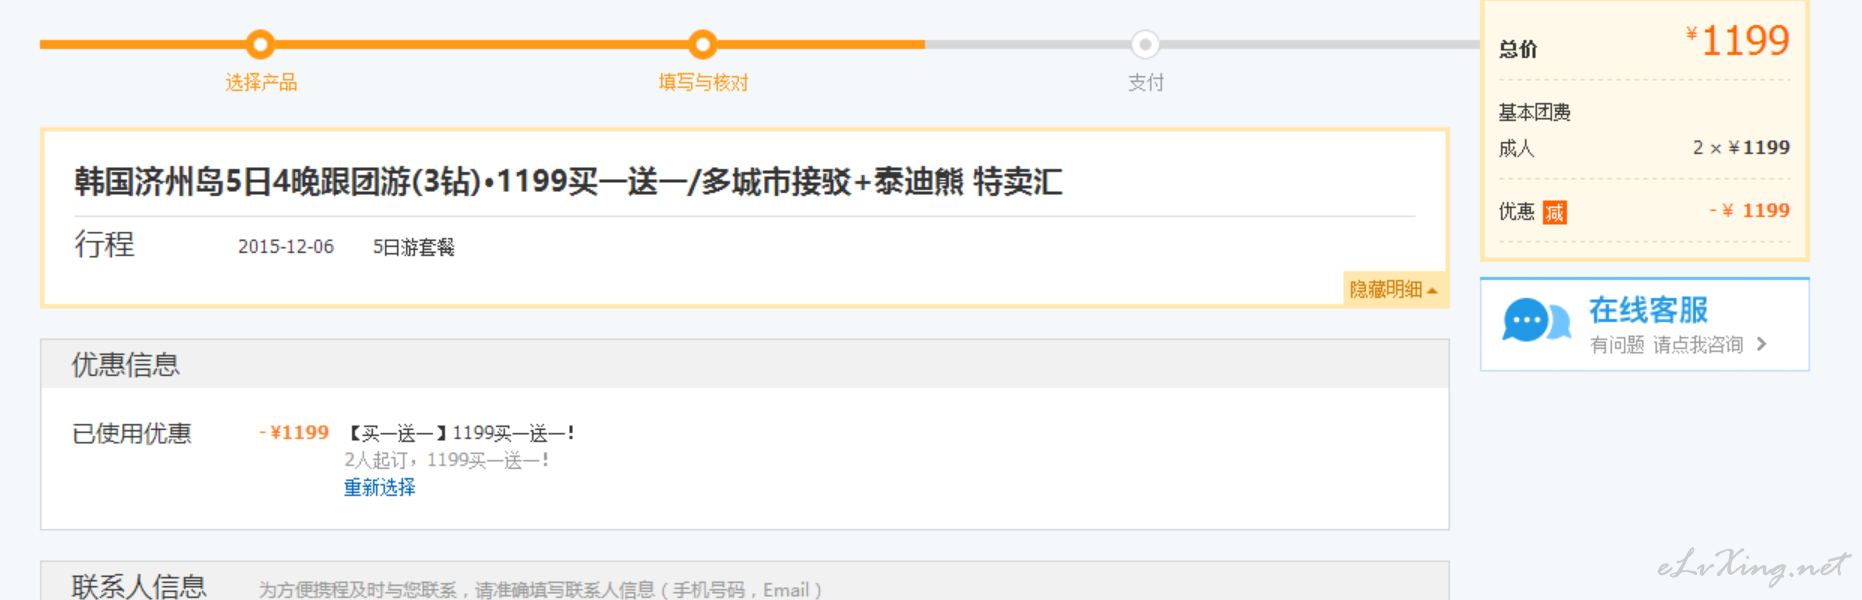Select the 选择产品 step label
The image size is (1862, 600).
pyautogui.click(x=261, y=82)
